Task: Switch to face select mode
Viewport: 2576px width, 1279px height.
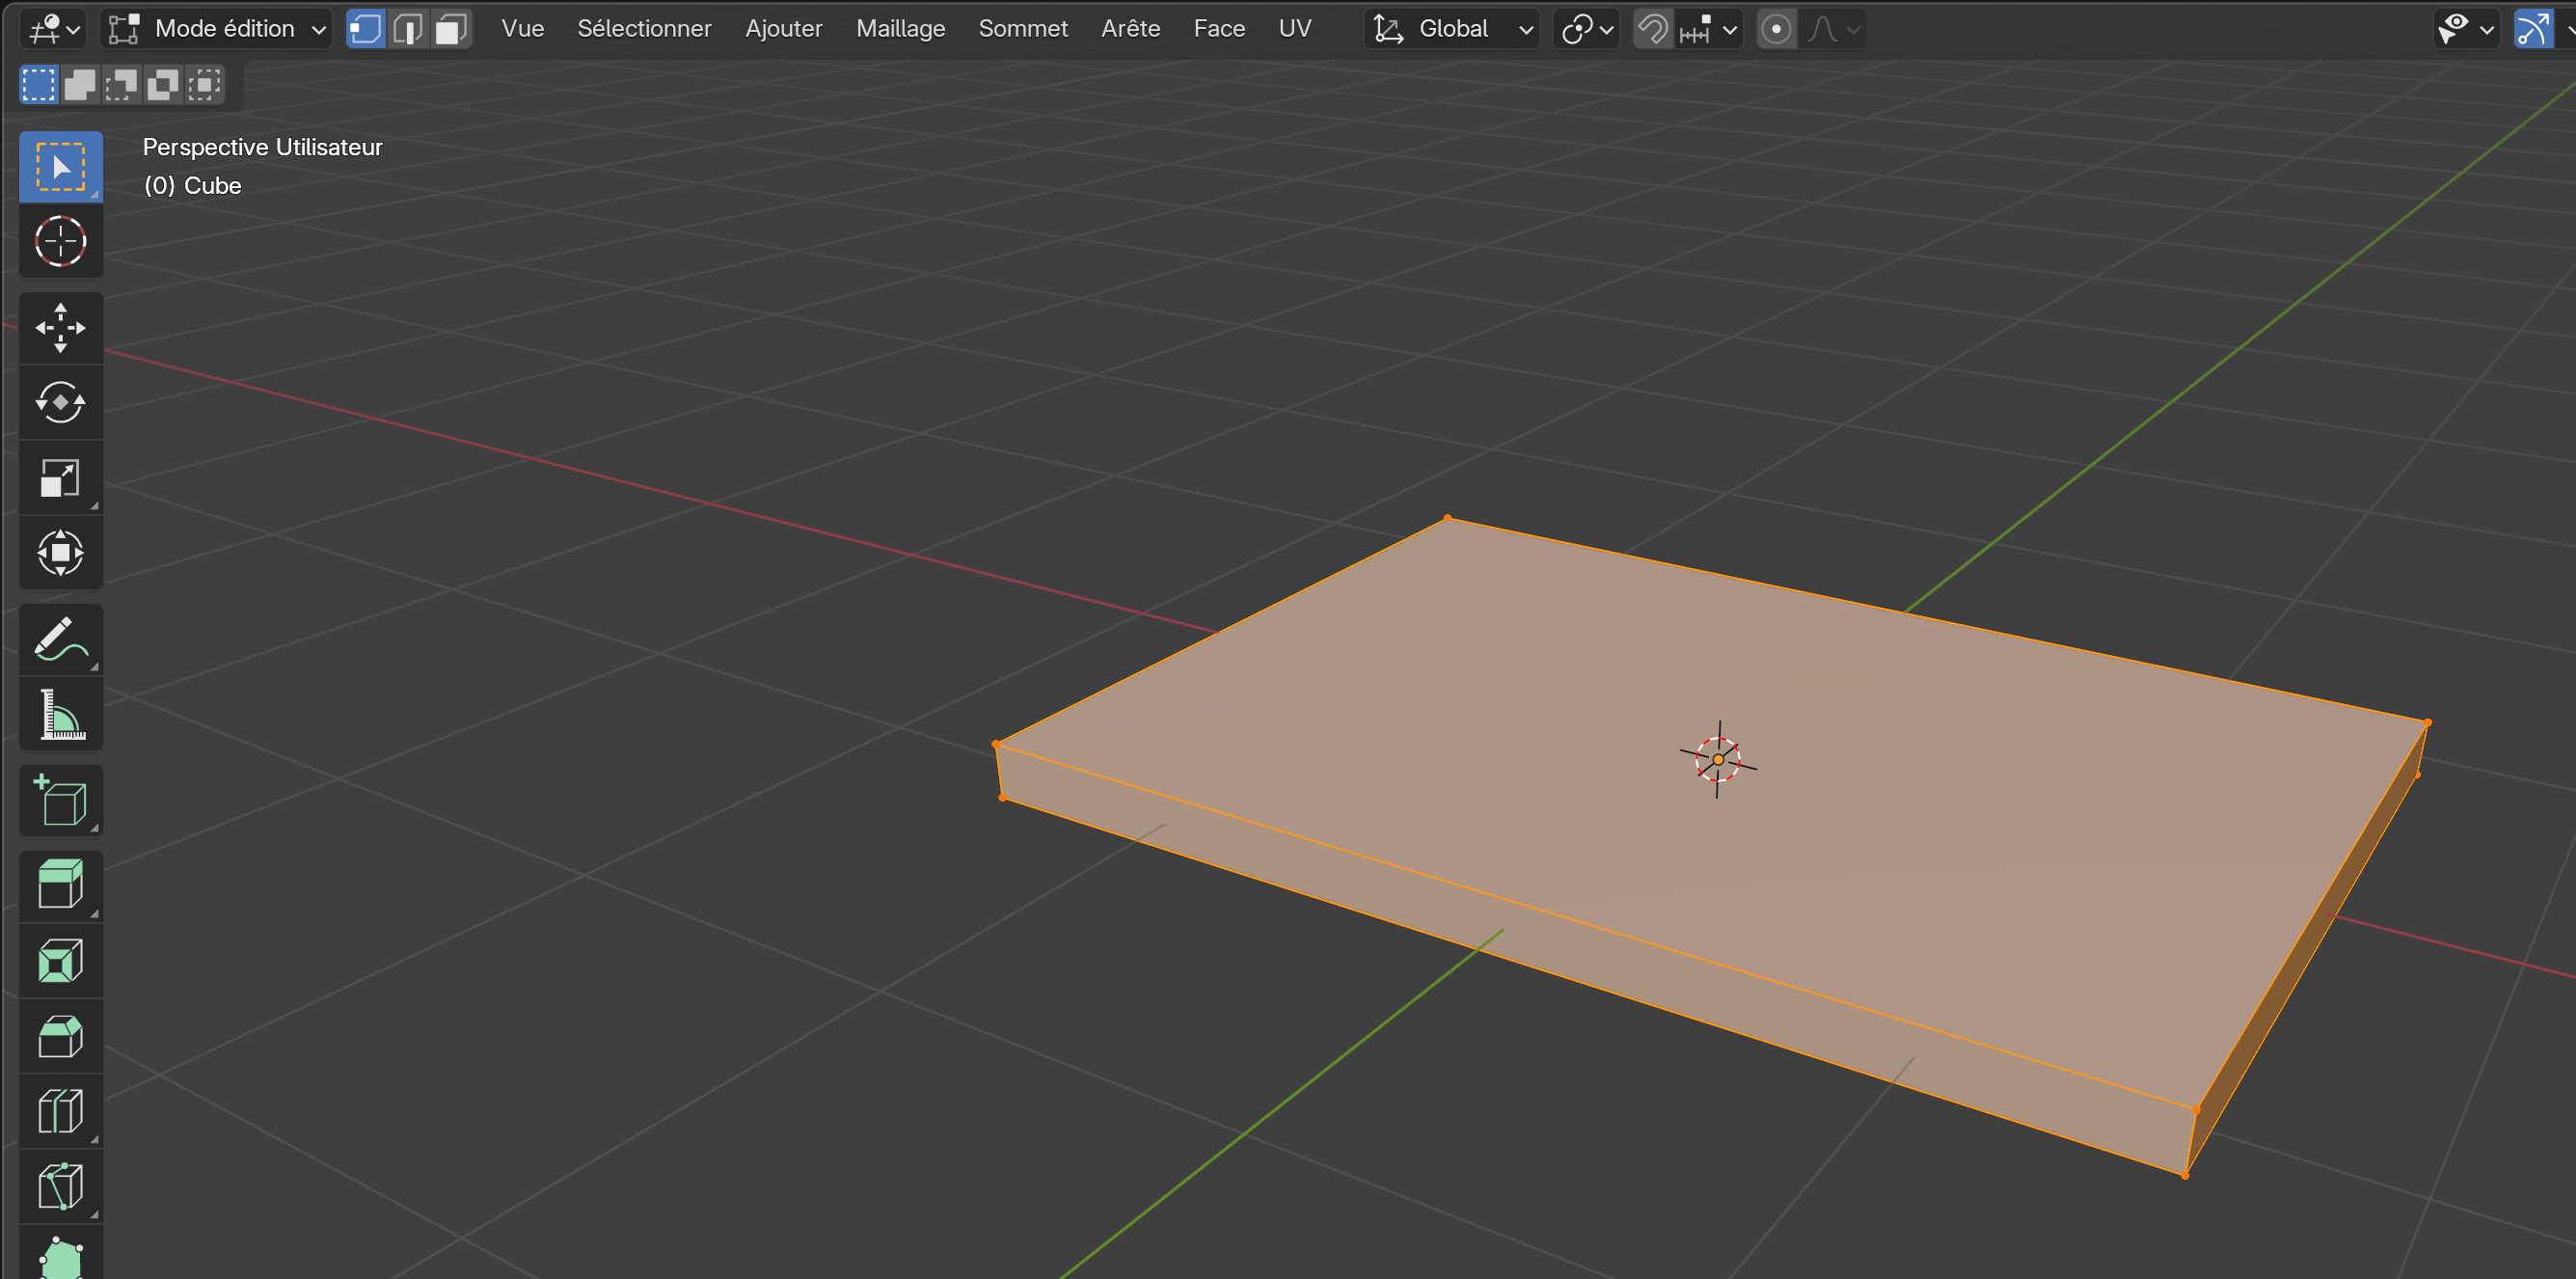Action: [x=450, y=29]
